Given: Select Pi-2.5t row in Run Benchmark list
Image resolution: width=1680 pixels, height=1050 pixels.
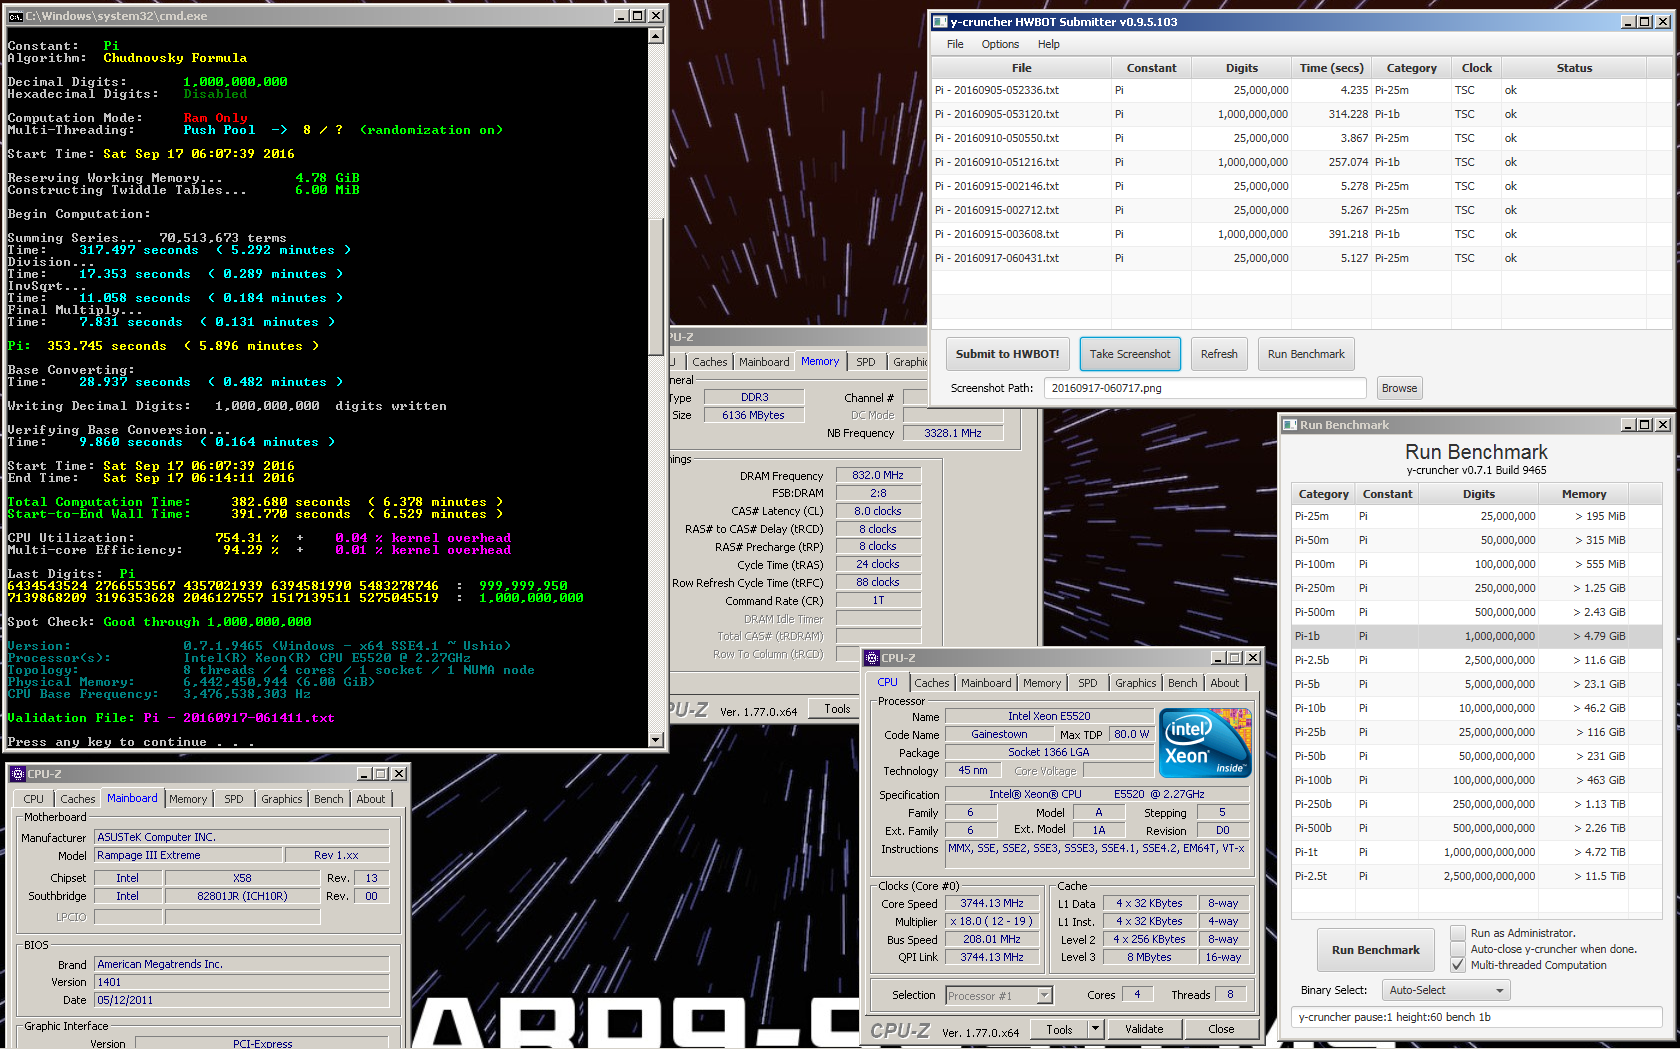Looking at the screenshot, I should (x=1476, y=876).
